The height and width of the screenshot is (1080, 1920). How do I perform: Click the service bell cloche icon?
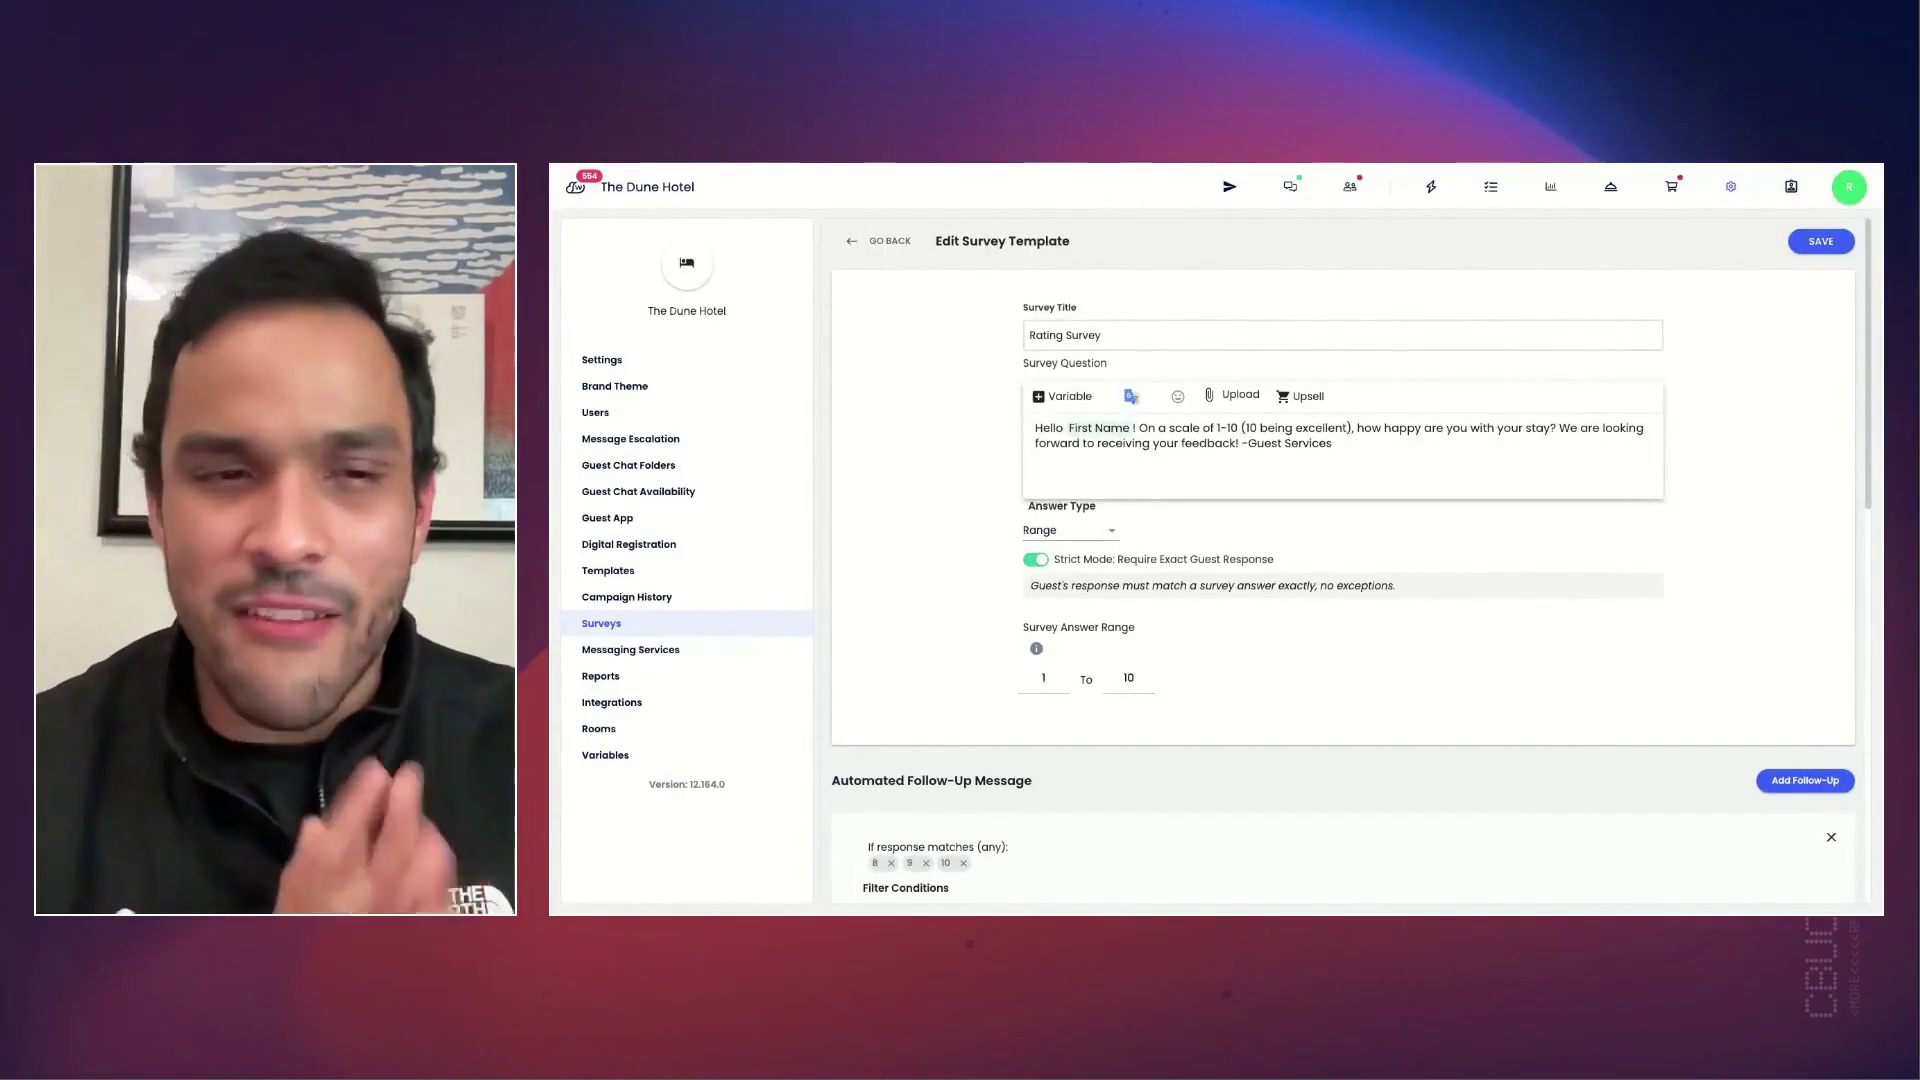1610,187
